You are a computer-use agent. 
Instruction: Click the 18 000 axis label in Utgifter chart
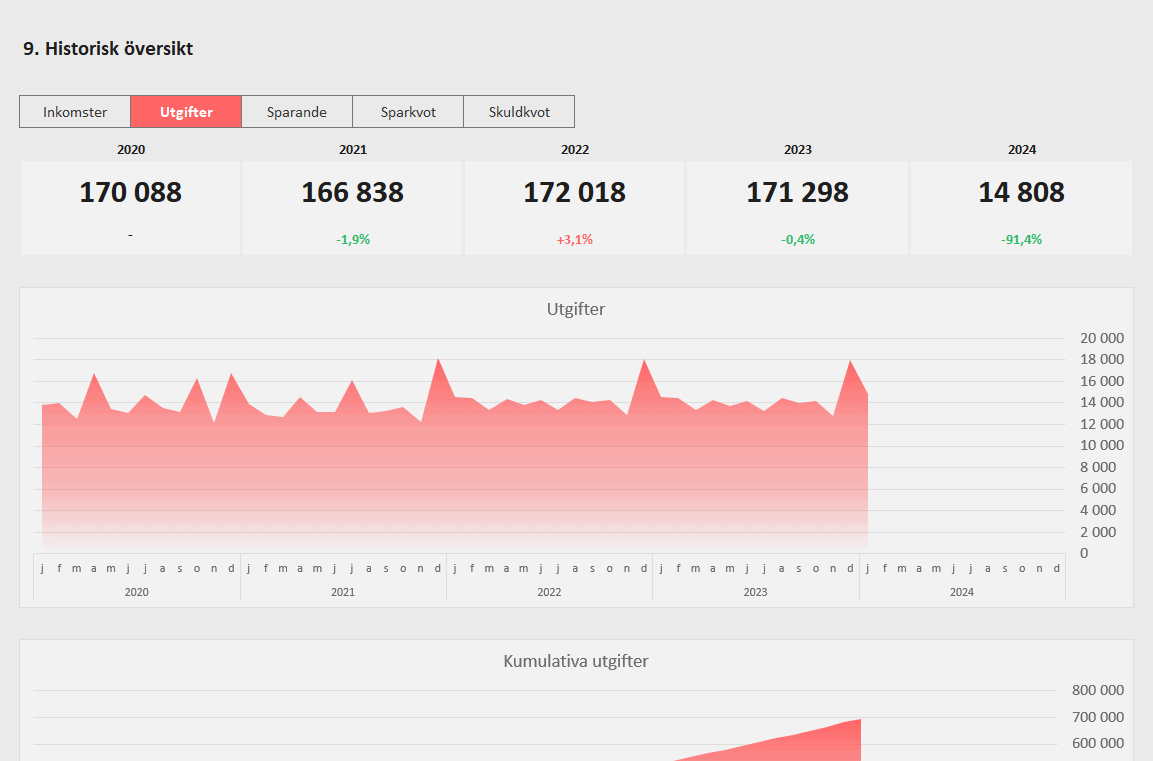[x=1102, y=360]
